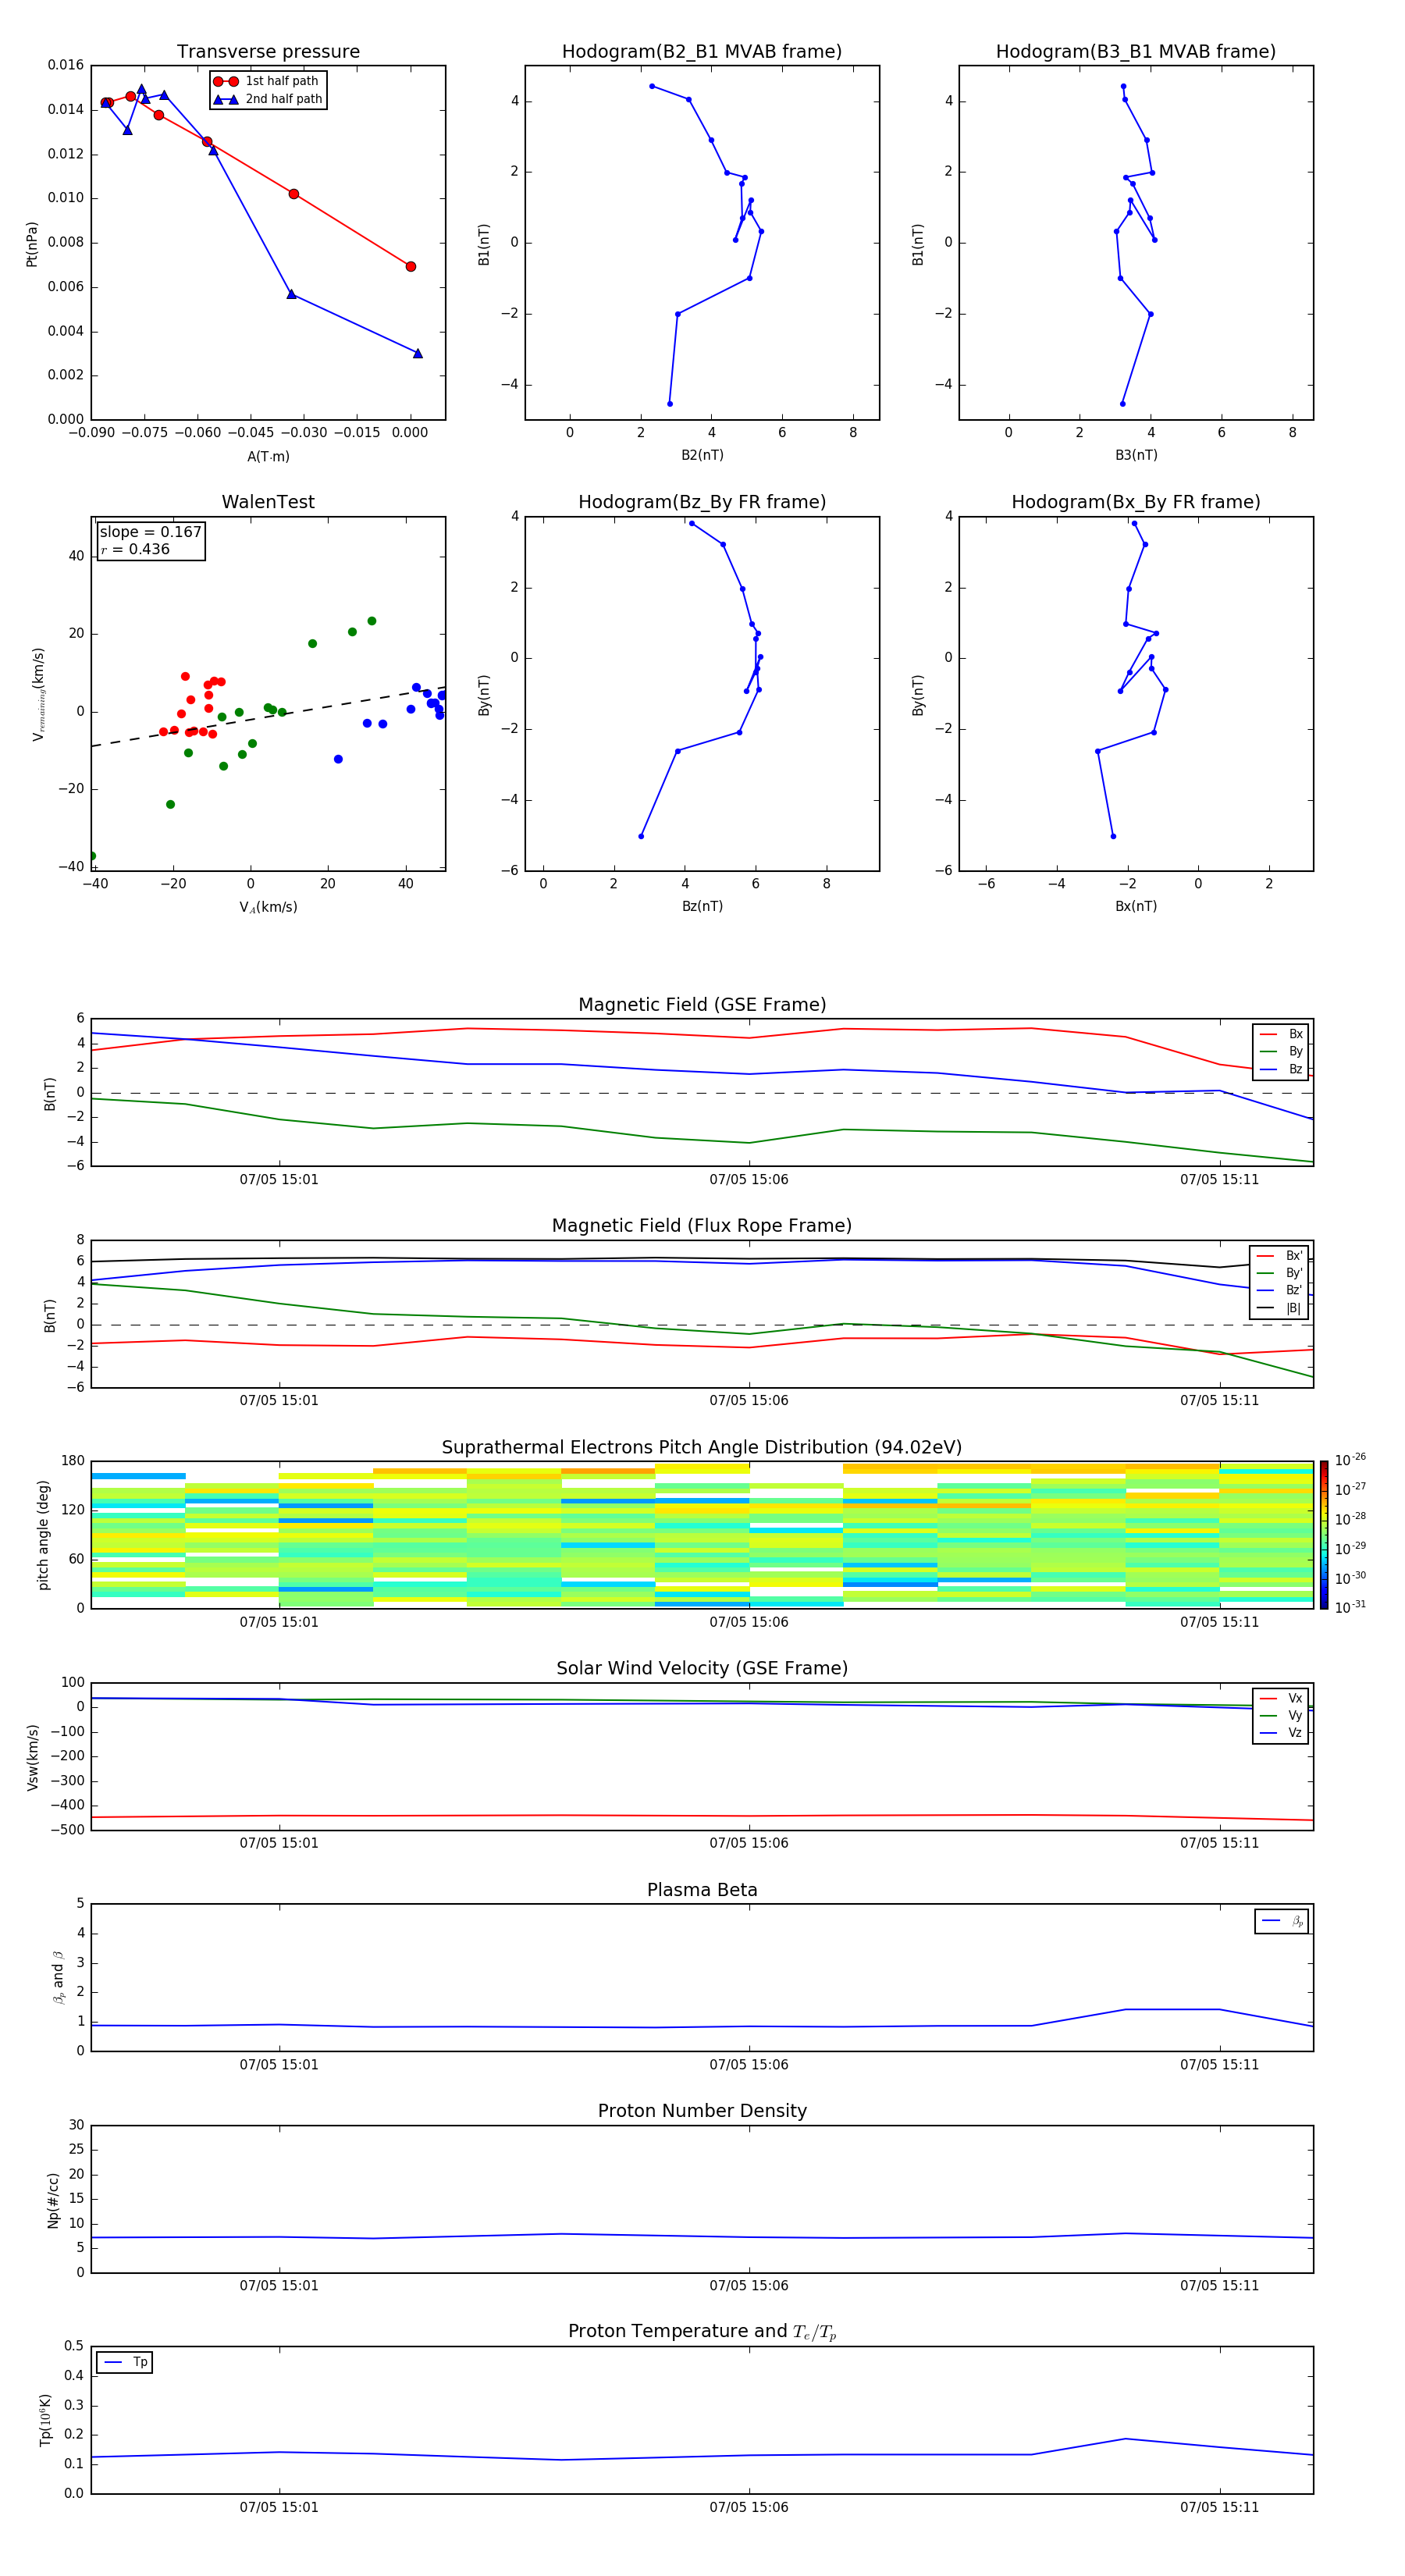Click the "WalenTest" plot title

[x=268, y=502]
